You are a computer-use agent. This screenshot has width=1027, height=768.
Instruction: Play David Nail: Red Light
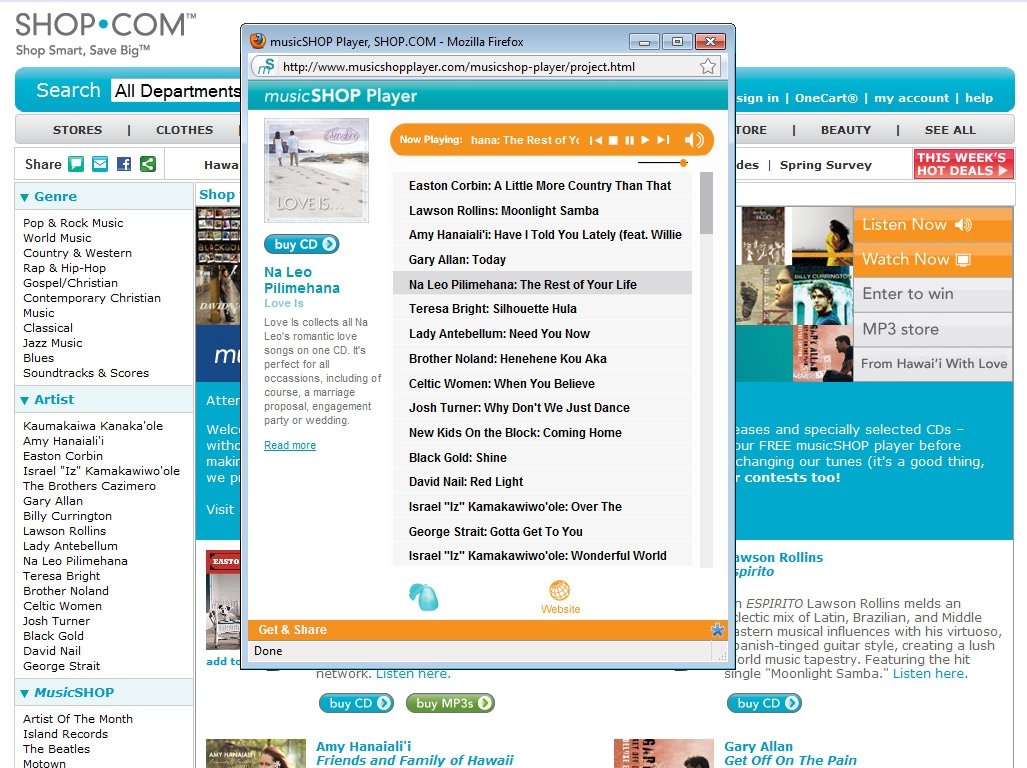pos(542,482)
